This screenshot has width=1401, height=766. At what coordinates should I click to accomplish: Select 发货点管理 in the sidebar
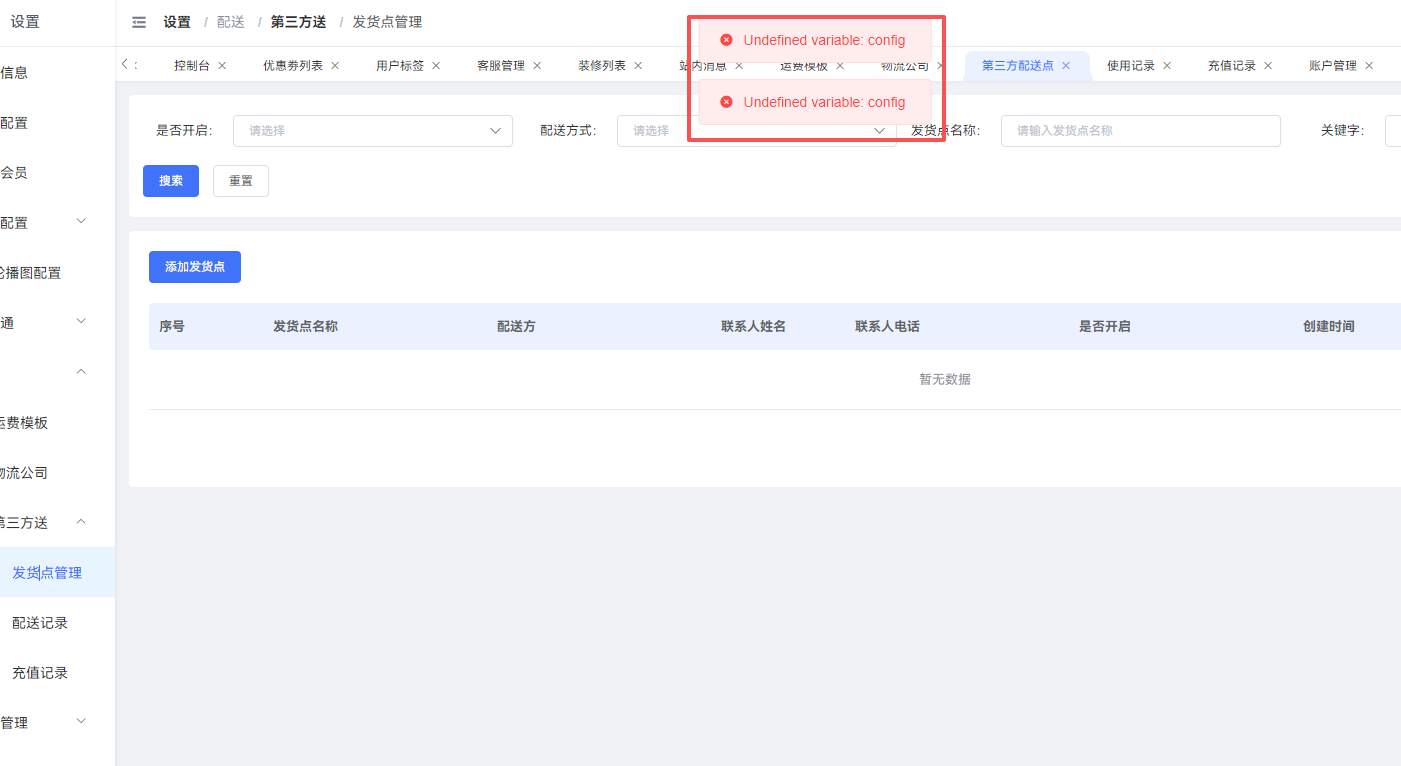point(47,573)
